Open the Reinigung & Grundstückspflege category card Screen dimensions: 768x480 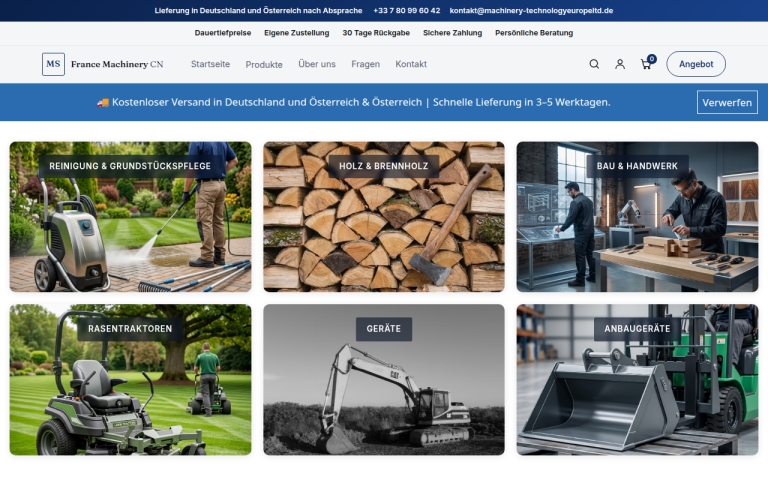[130, 217]
